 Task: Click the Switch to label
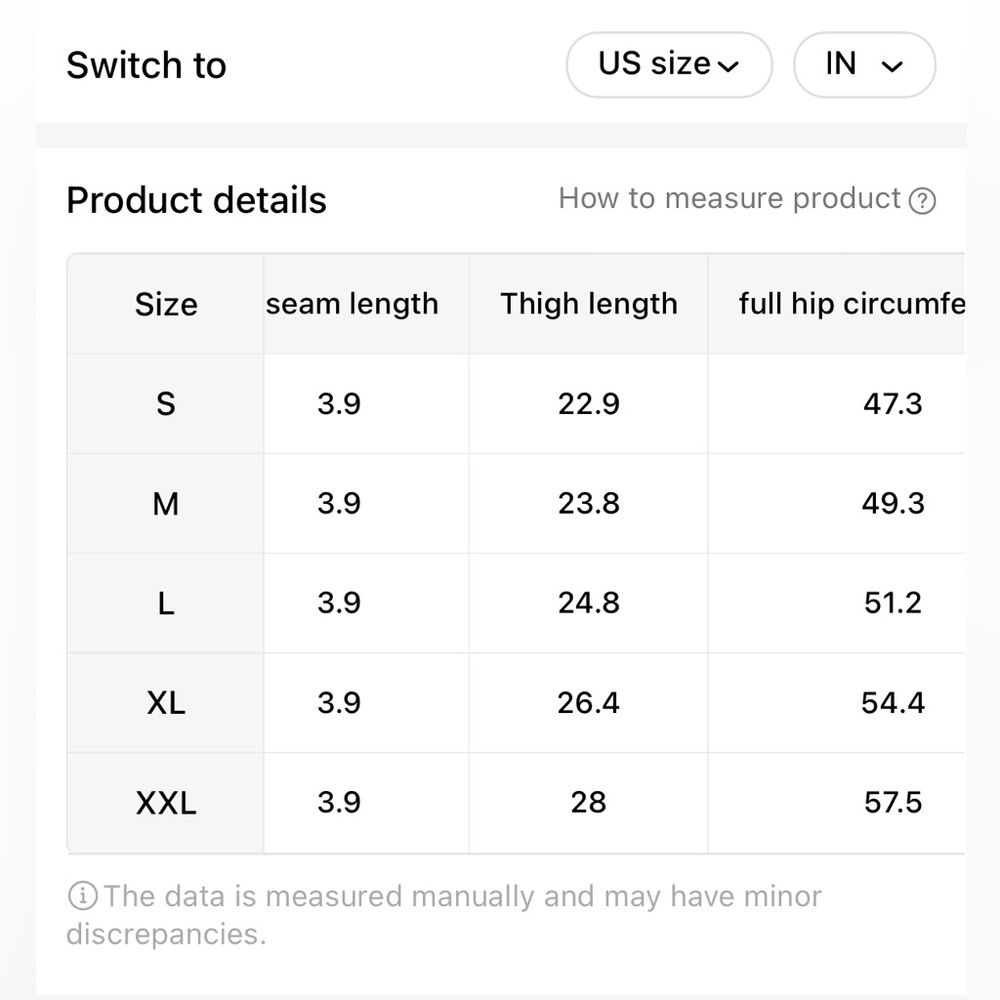point(146,66)
